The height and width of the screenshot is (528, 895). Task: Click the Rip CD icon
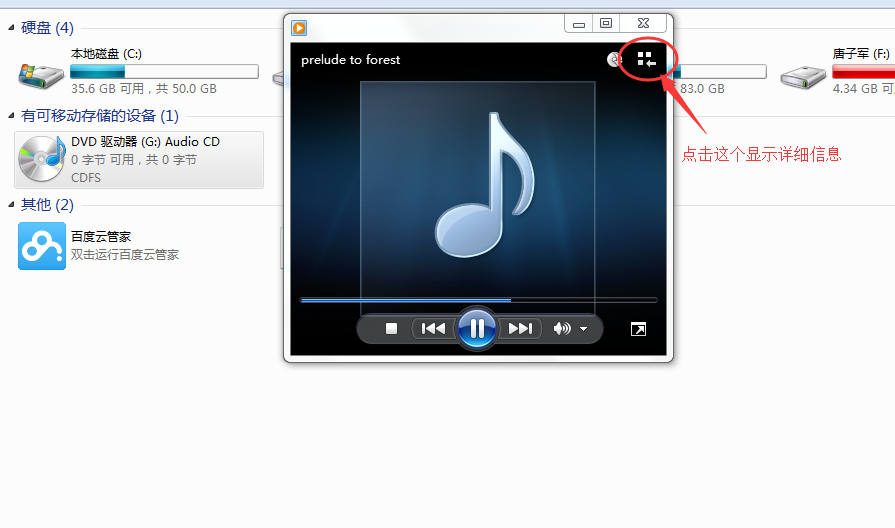(x=614, y=59)
